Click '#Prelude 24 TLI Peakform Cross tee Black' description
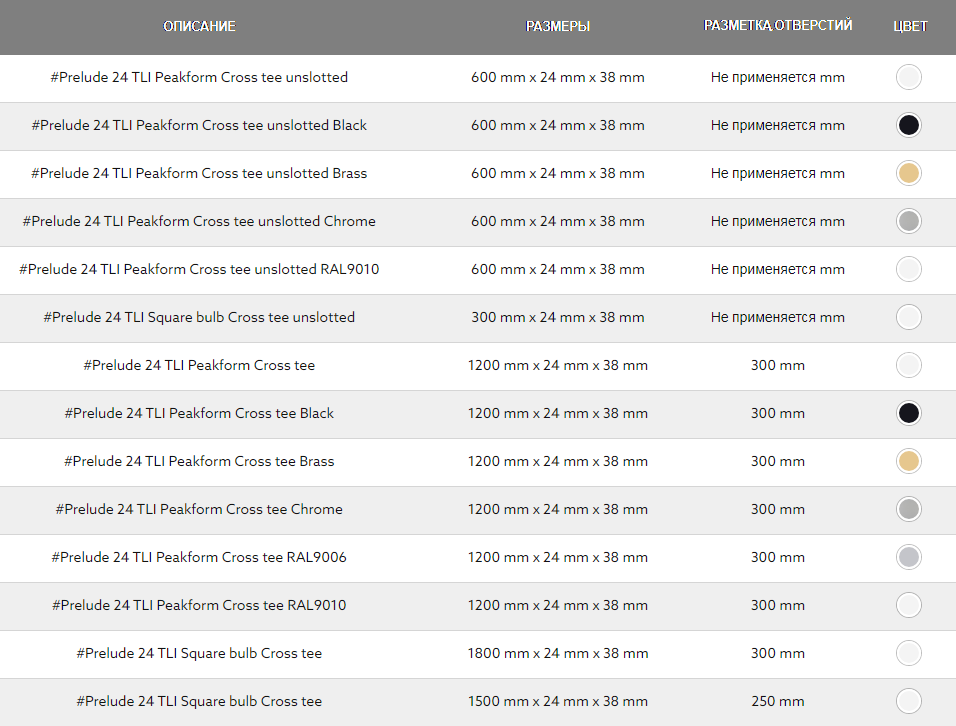 pos(199,413)
